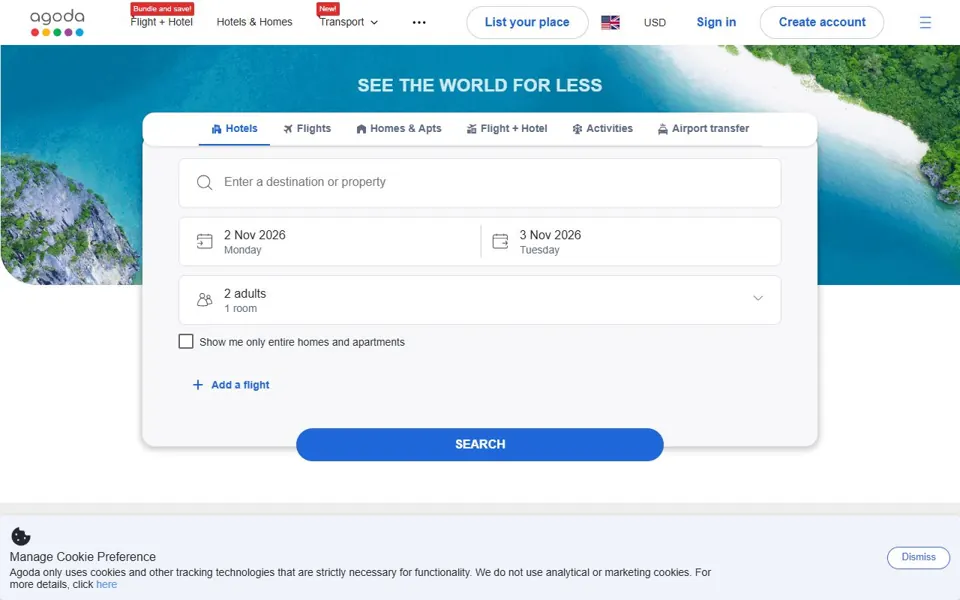
Task: Click the magnifier icon in destination field
Action: click(204, 182)
